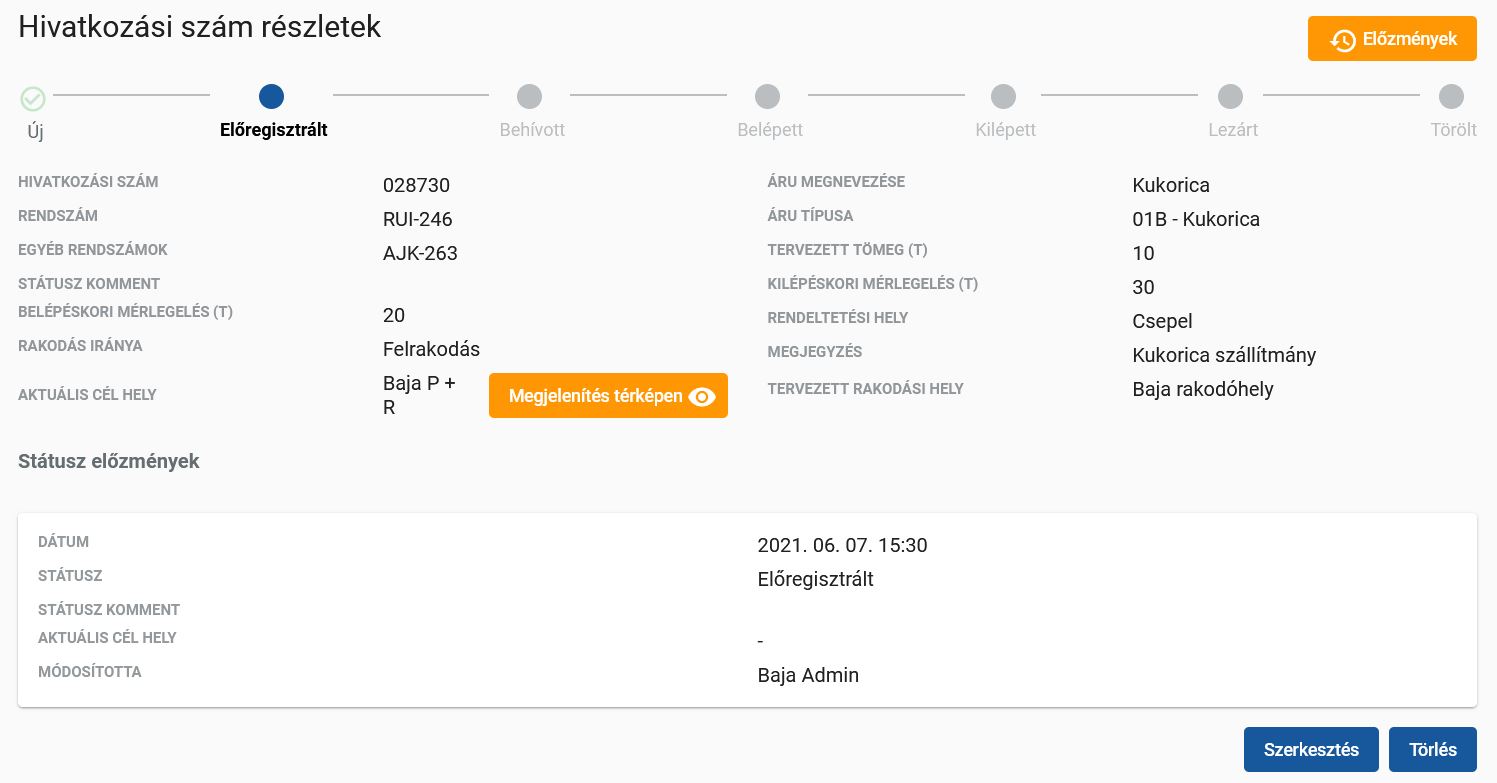Image resolution: width=1497 pixels, height=783 pixels.
Task: Open the status history entry dated 2021. 06. 07.
Action: click(842, 545)
